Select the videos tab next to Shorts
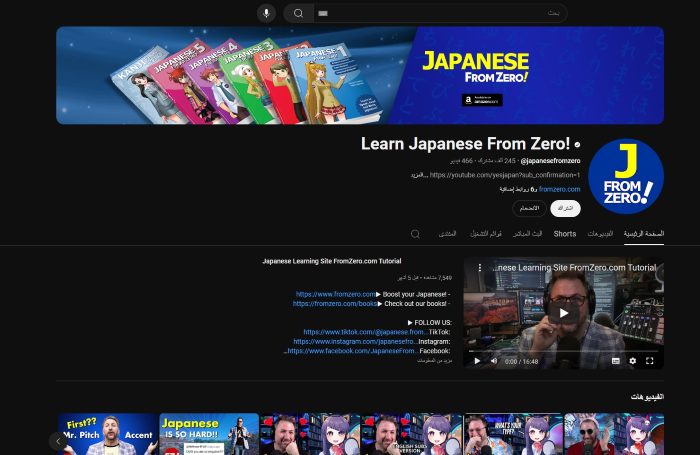The width and height of the screenshot is (700, 455). pyautogui.click(x=600, y=234)
